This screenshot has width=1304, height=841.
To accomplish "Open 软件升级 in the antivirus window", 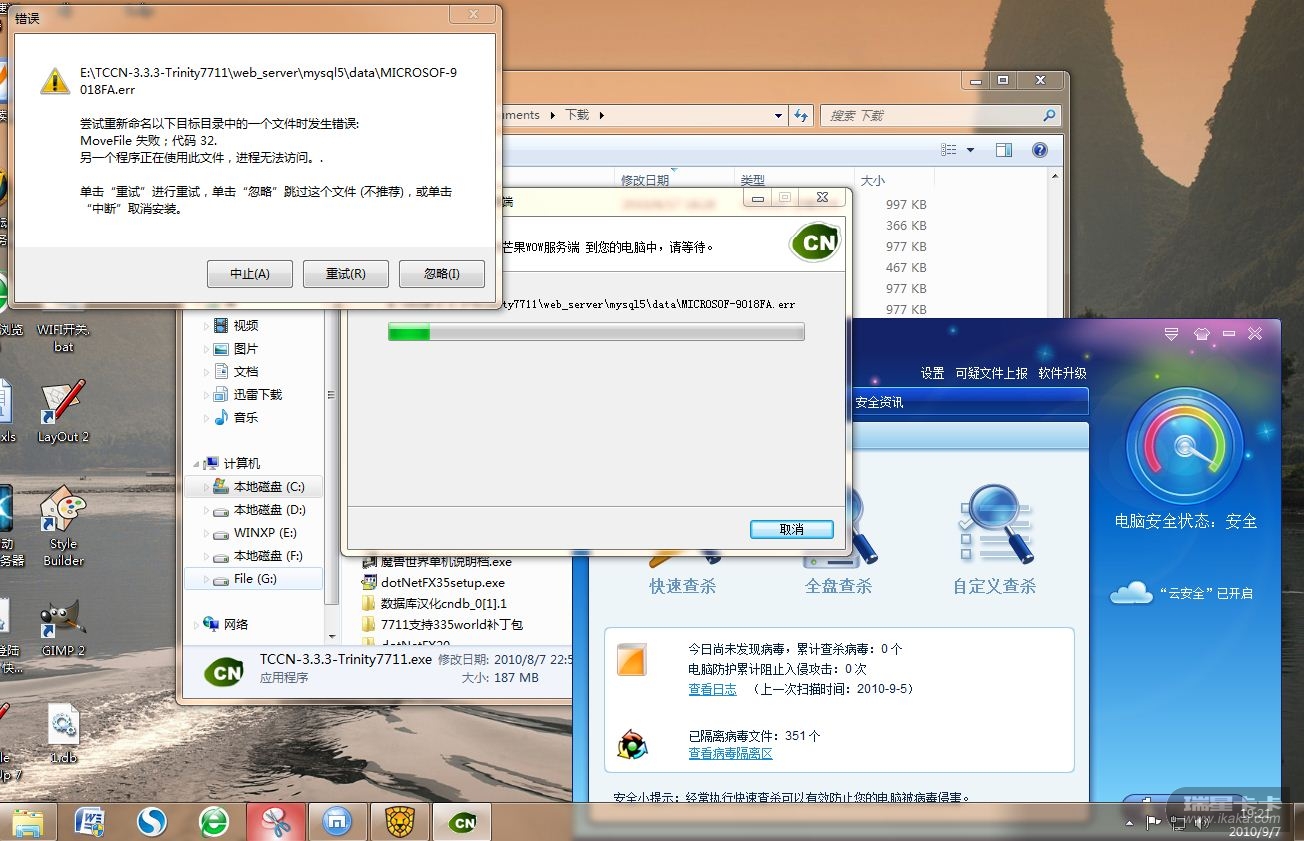I will click(x=1062, y=373).
